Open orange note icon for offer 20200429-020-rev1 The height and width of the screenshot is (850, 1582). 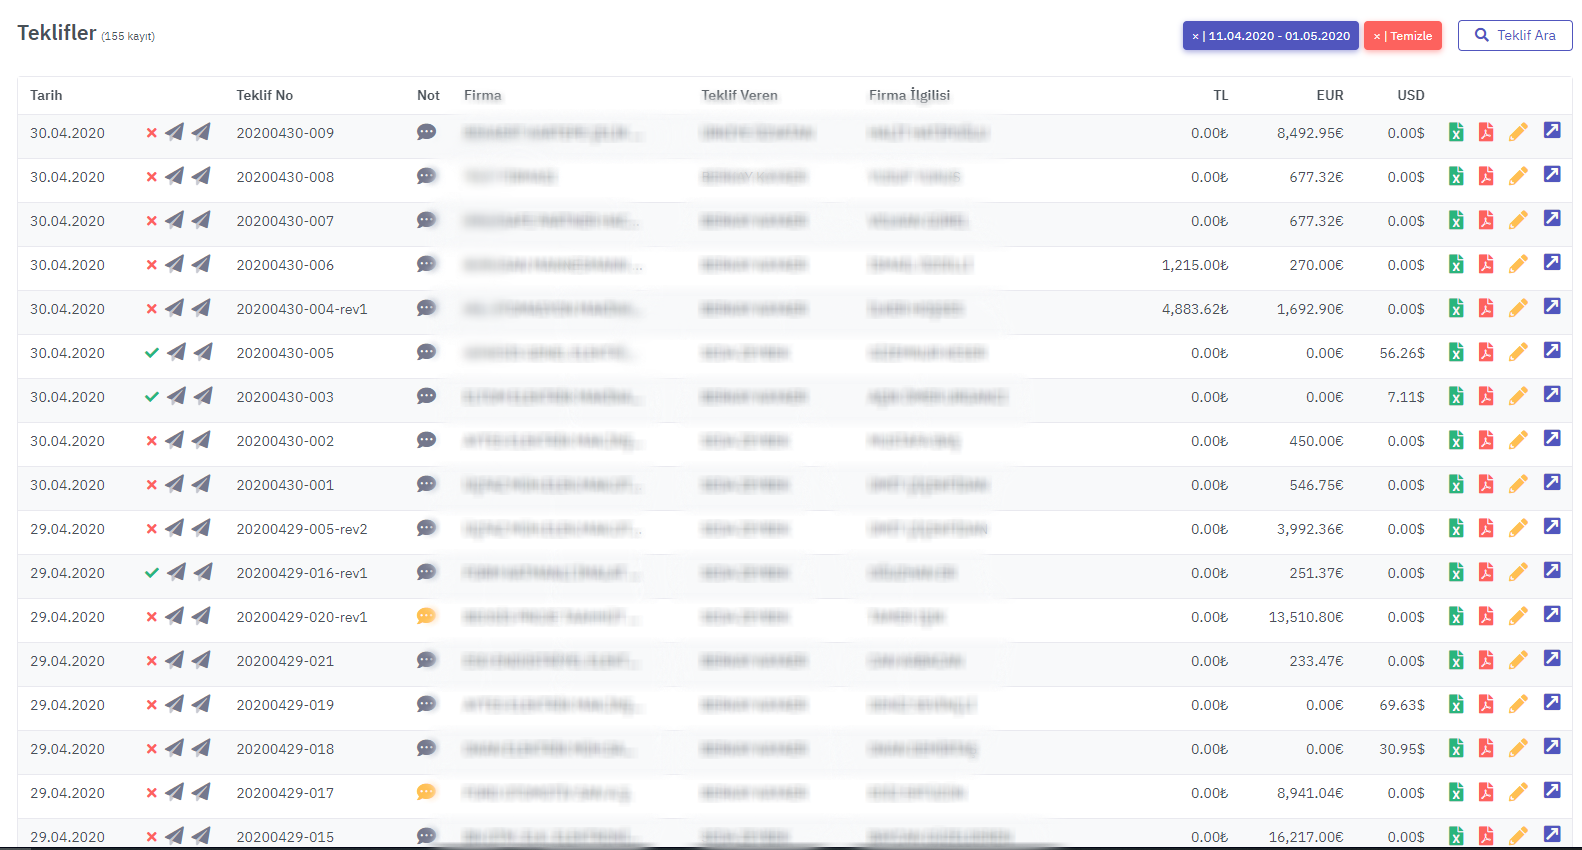click(x=426, y=616)
